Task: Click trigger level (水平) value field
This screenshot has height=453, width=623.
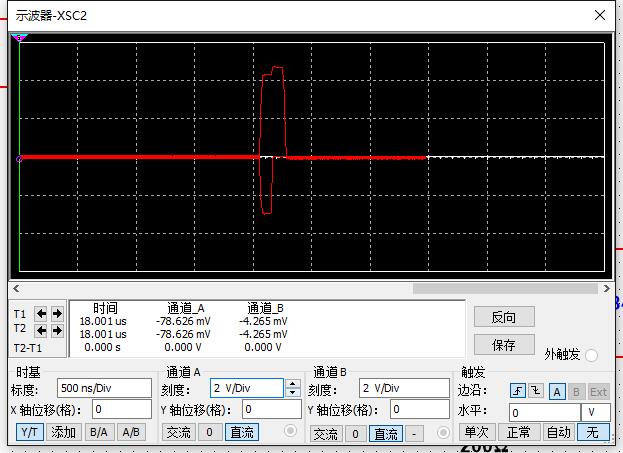Action: (545, 413)
